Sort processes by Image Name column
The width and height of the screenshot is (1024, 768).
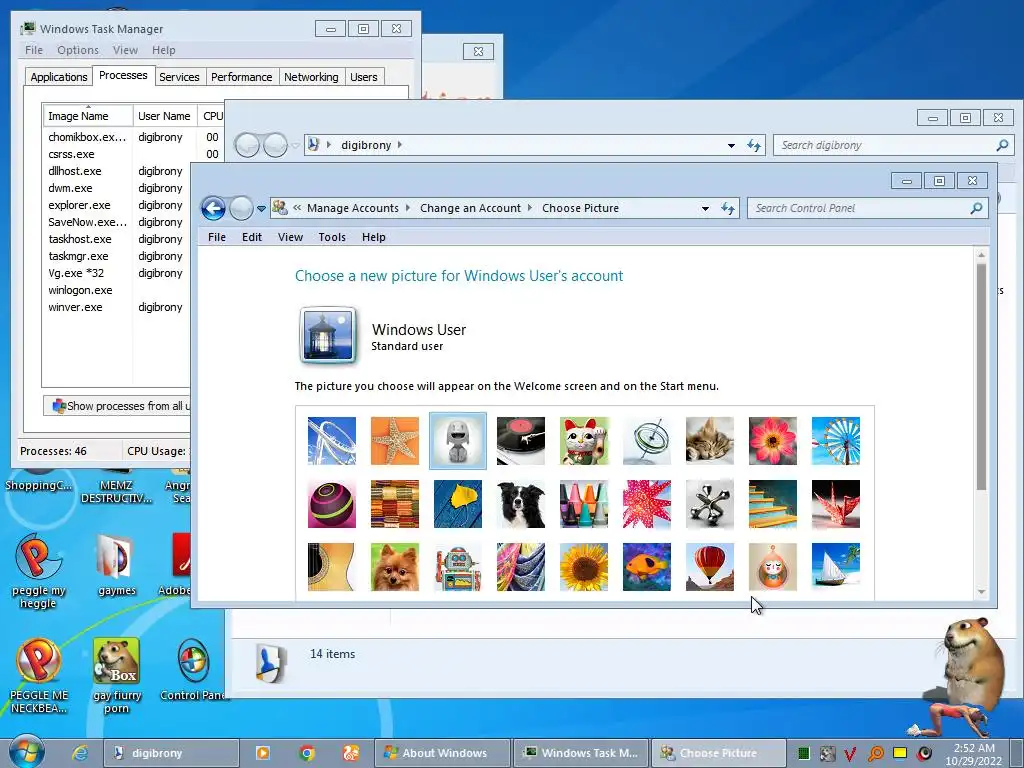tap(87, 116)
